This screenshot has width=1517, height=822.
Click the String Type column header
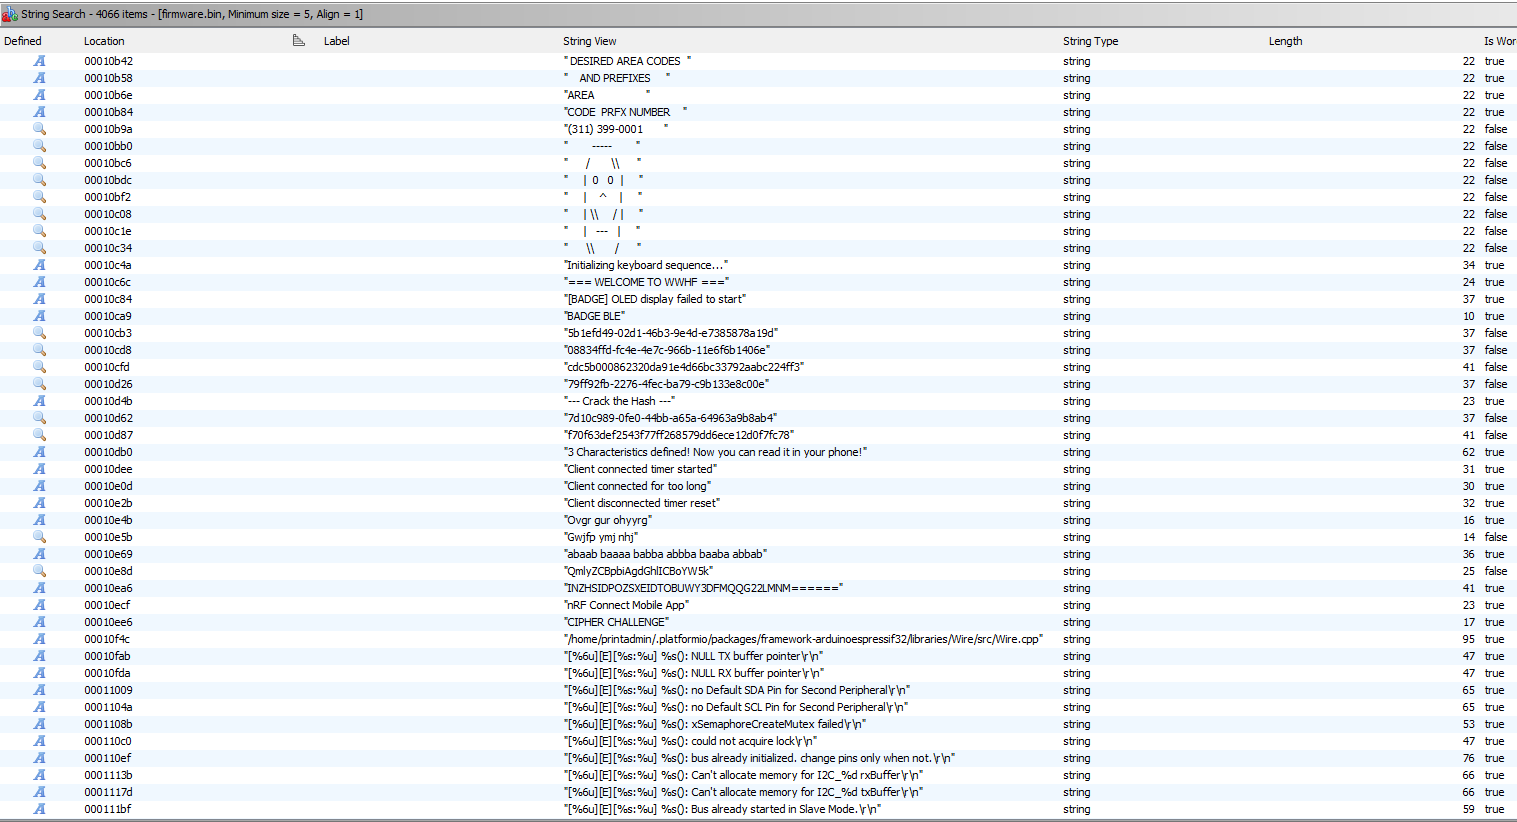pos(1090,41)
